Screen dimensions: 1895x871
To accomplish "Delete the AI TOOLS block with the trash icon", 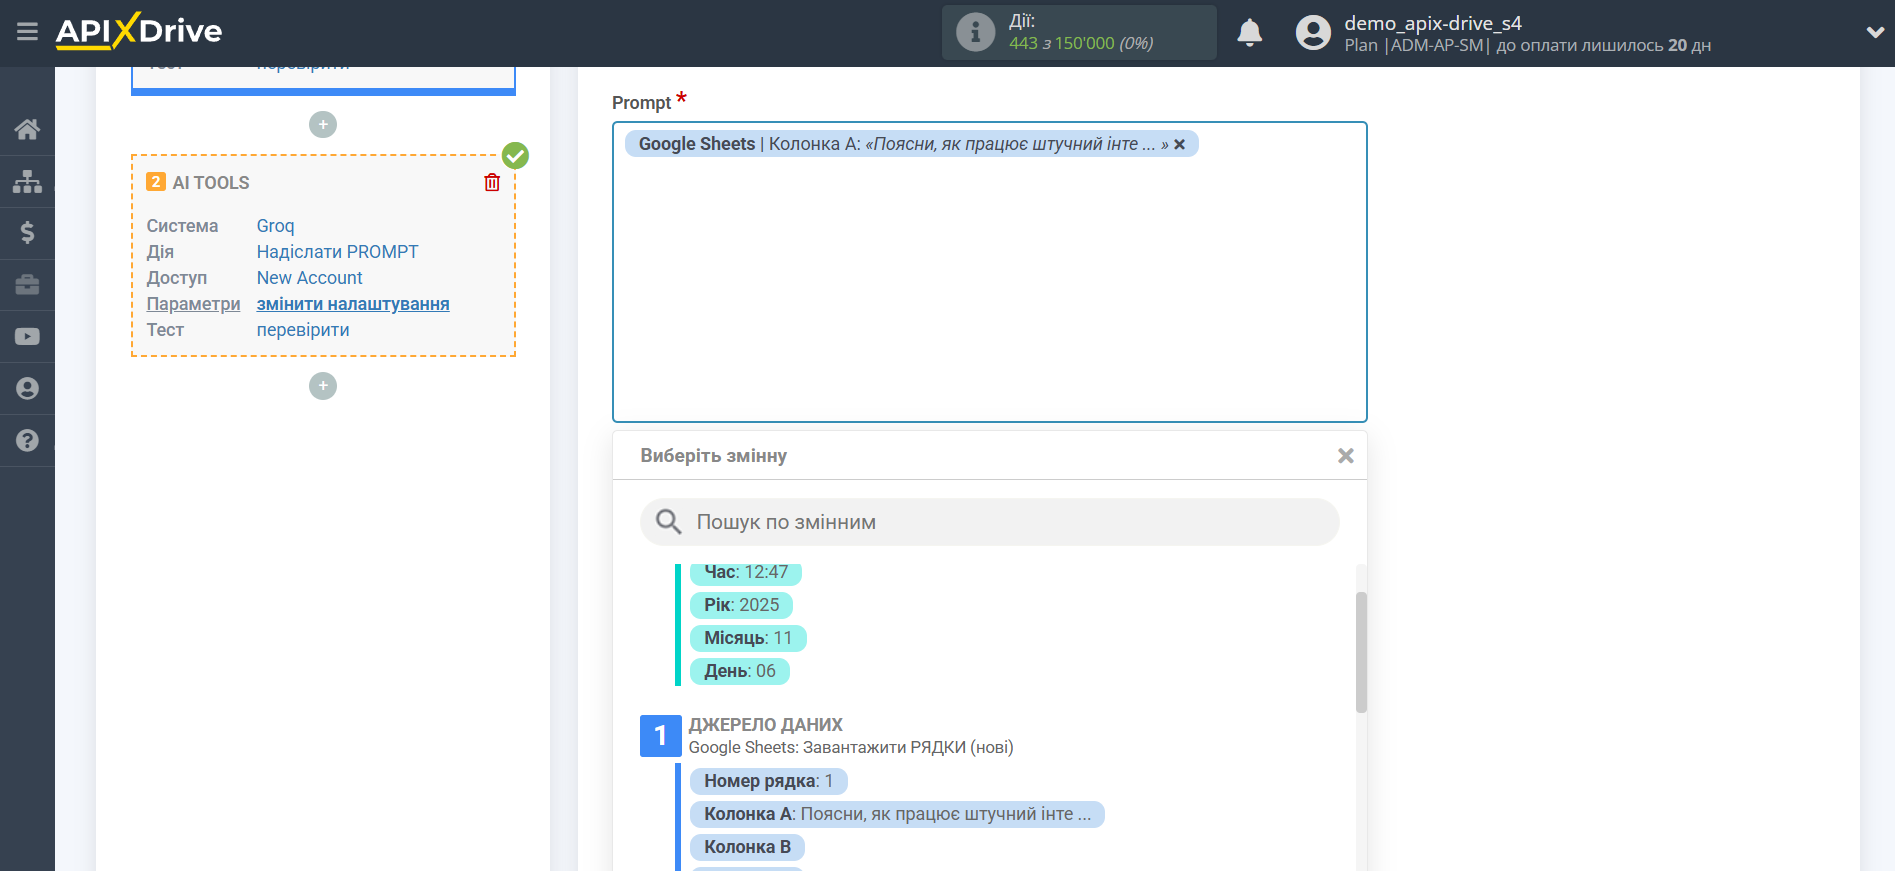I will coord(492,182).
